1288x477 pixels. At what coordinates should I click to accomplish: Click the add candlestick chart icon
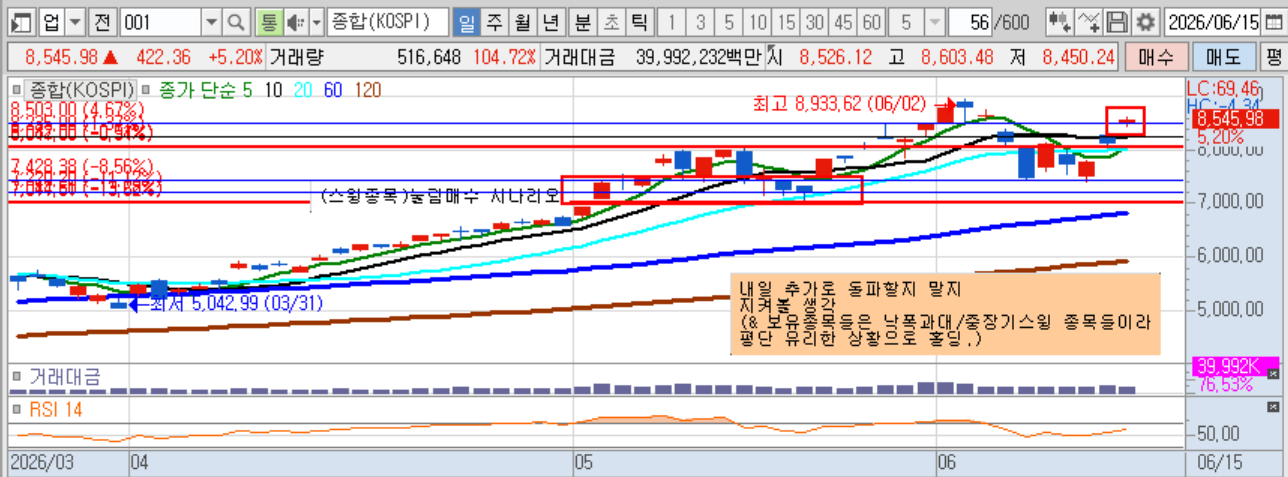tap(1062, 21)
